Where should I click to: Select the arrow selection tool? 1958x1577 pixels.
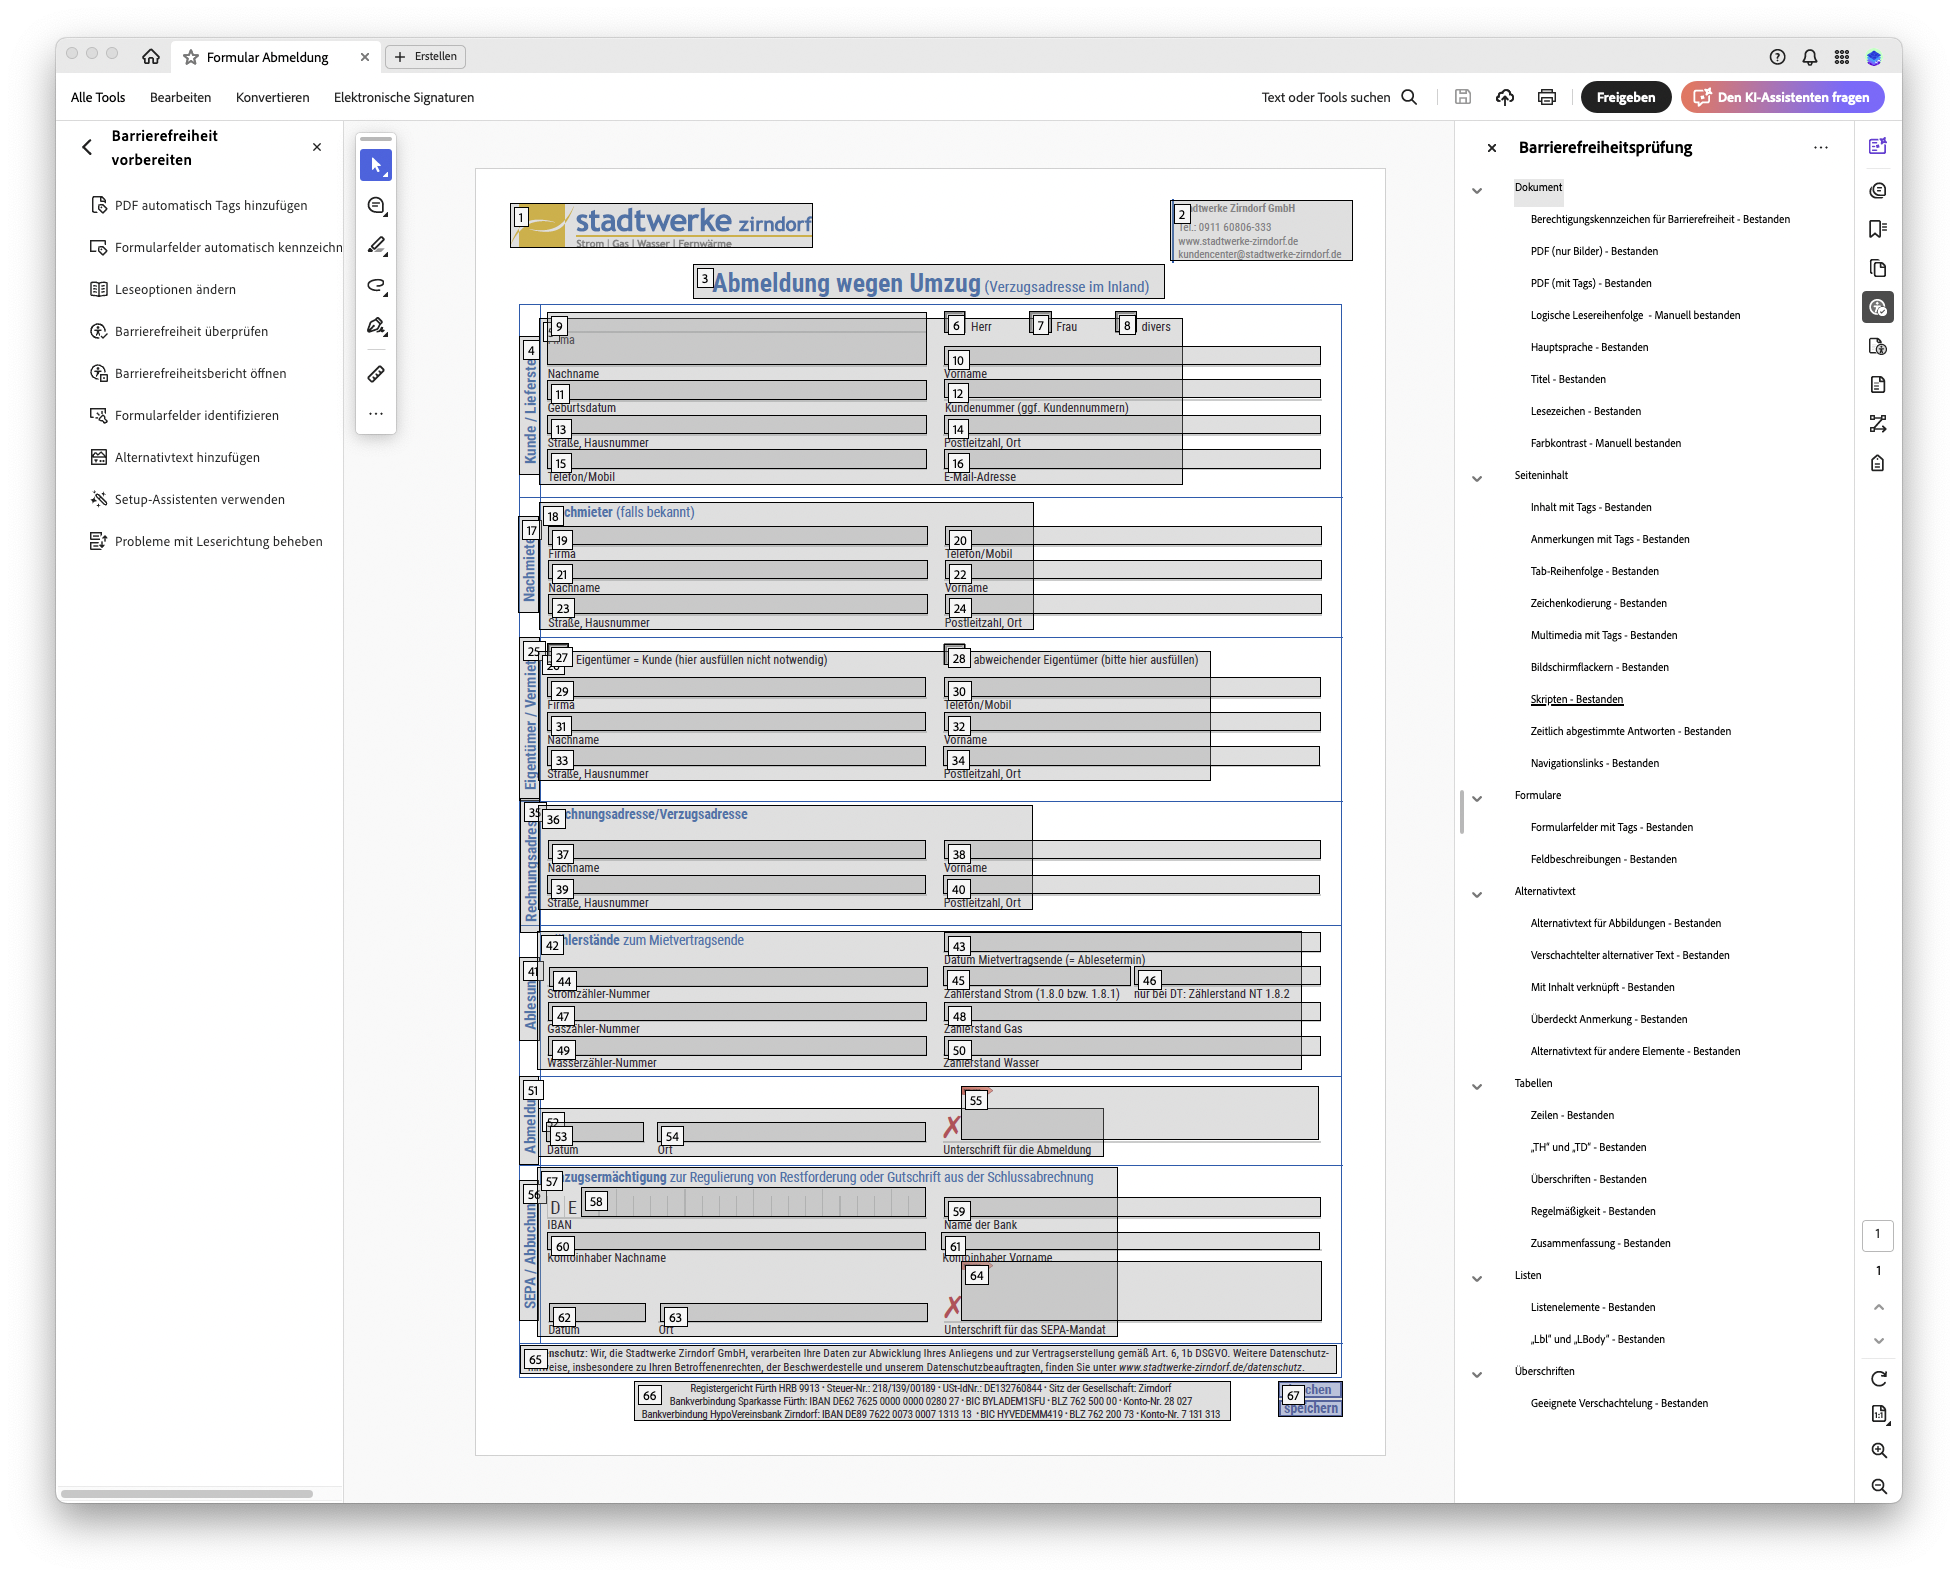376,165
